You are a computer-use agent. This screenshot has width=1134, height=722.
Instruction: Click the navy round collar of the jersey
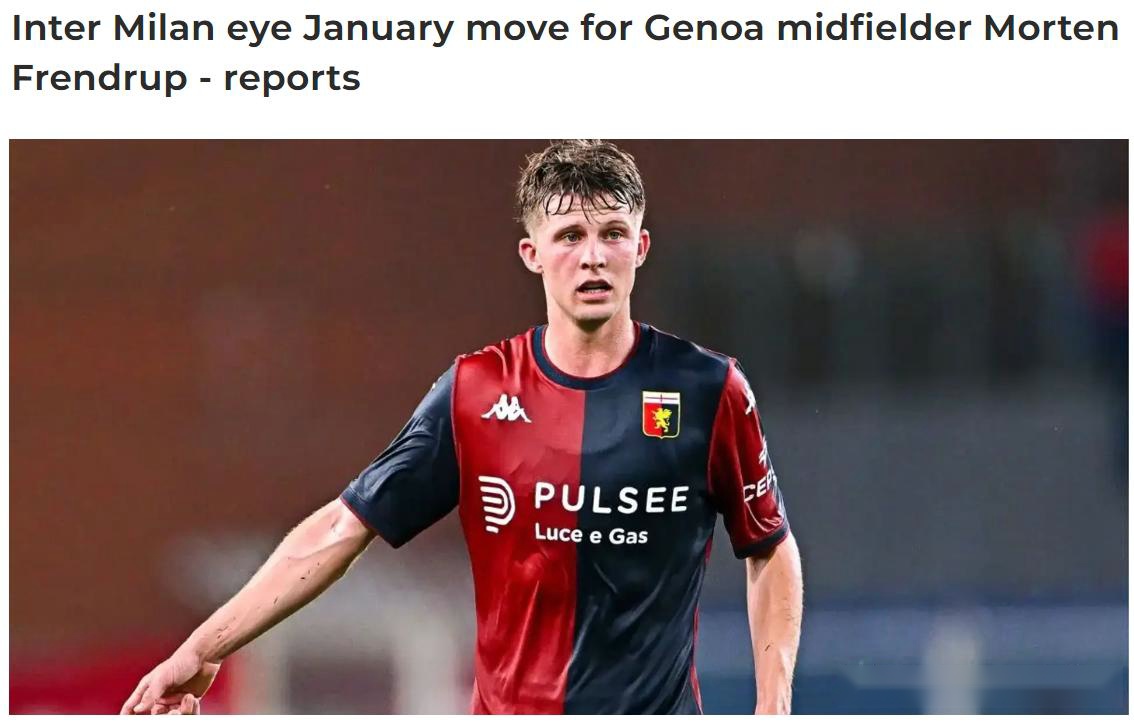click(586, 362)
